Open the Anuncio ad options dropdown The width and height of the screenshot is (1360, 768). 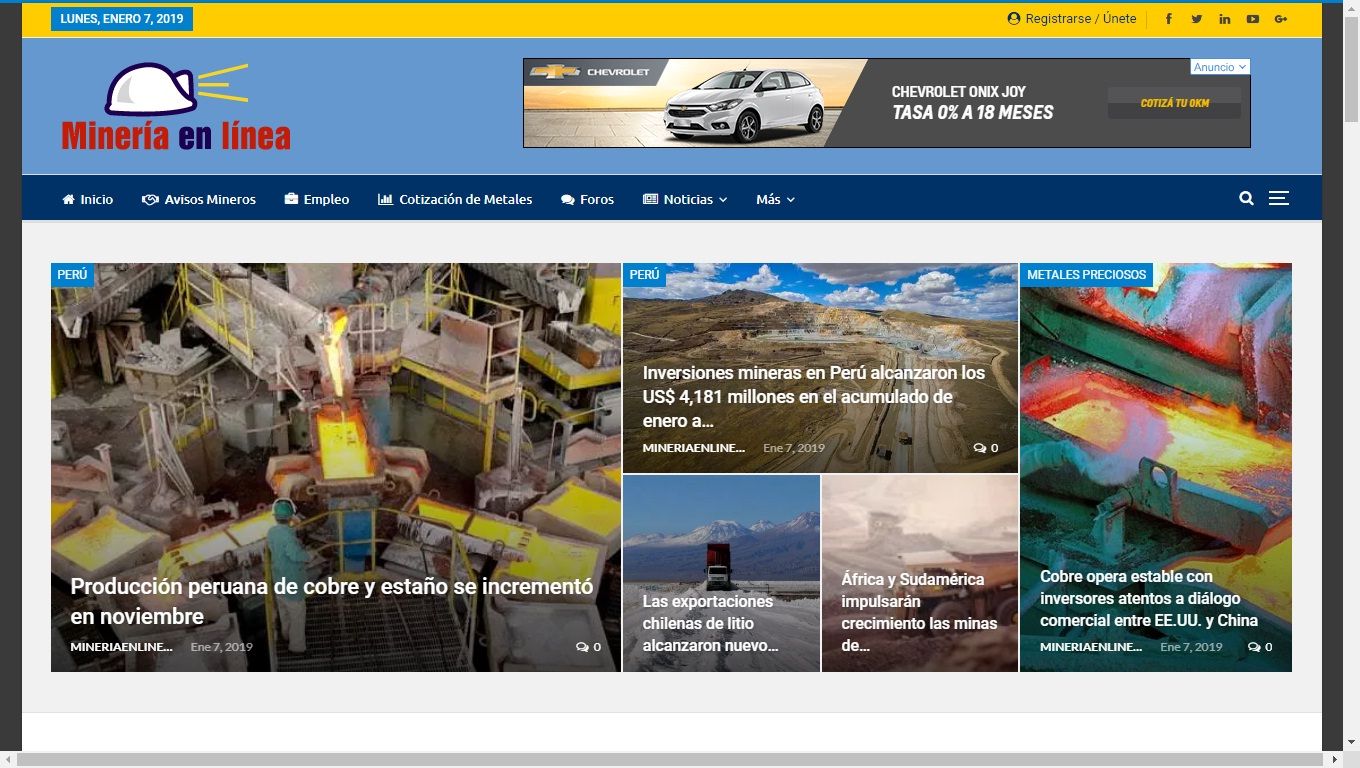point(1220,67)
